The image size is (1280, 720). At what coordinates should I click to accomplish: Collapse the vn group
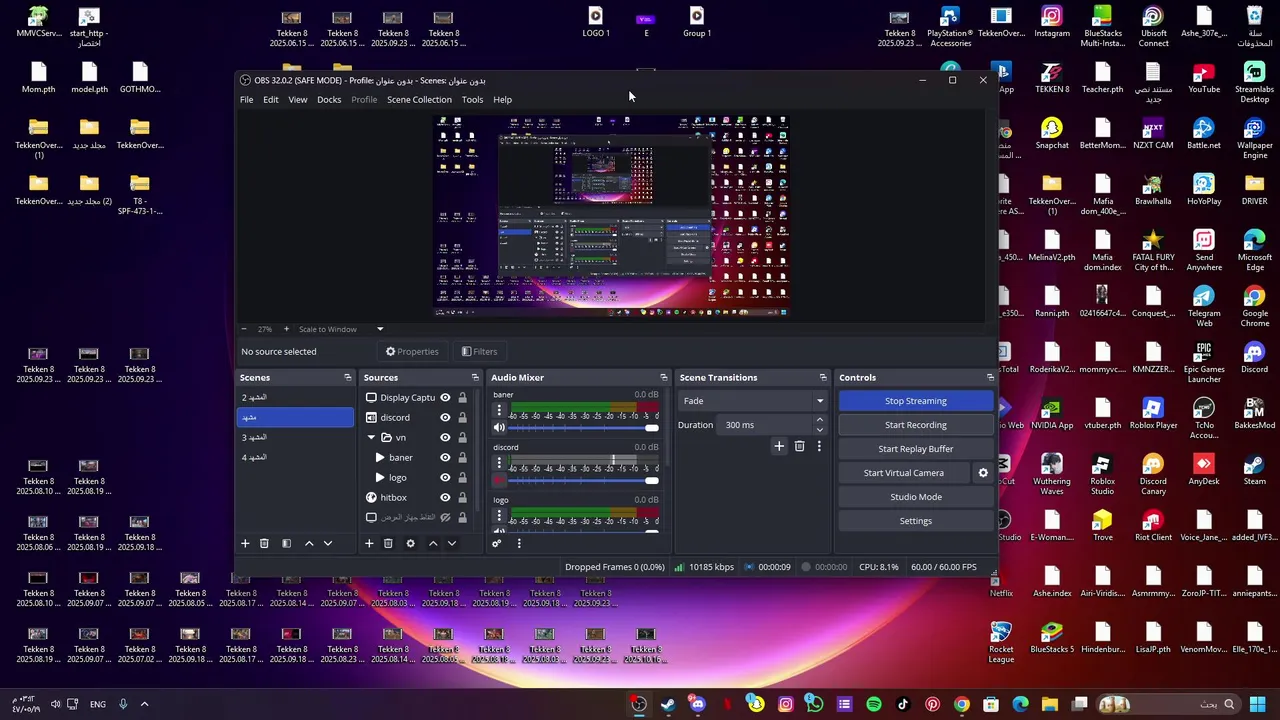(x=371, y=437)
